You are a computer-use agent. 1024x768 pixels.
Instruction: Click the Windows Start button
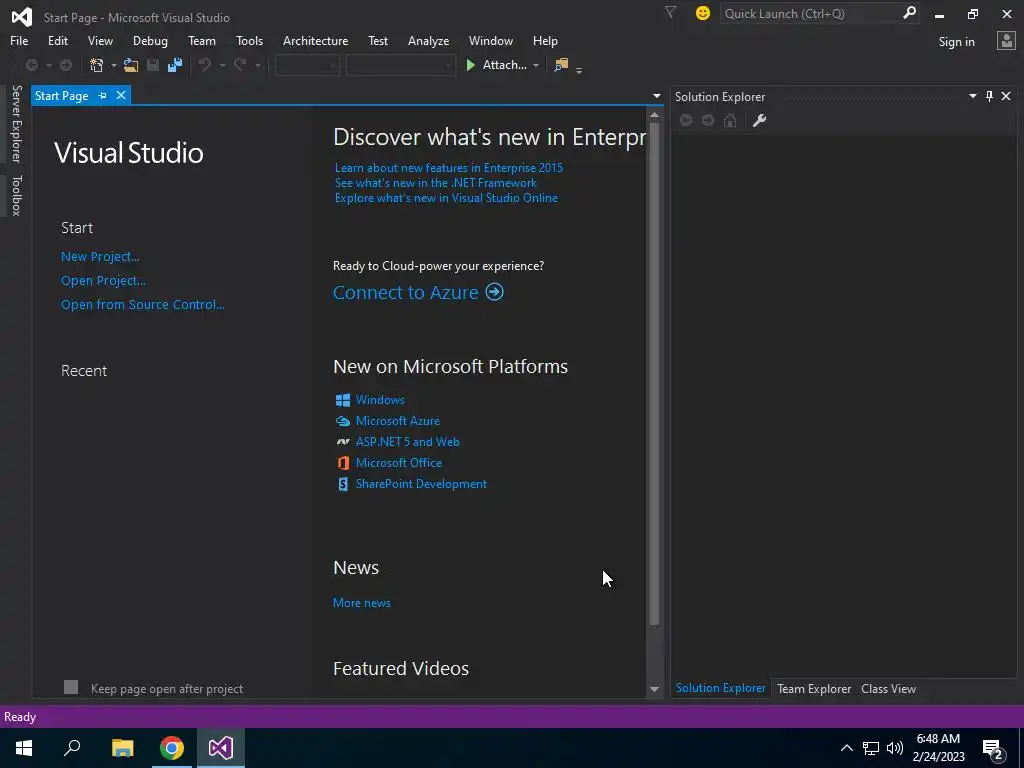tap(24, 748)
